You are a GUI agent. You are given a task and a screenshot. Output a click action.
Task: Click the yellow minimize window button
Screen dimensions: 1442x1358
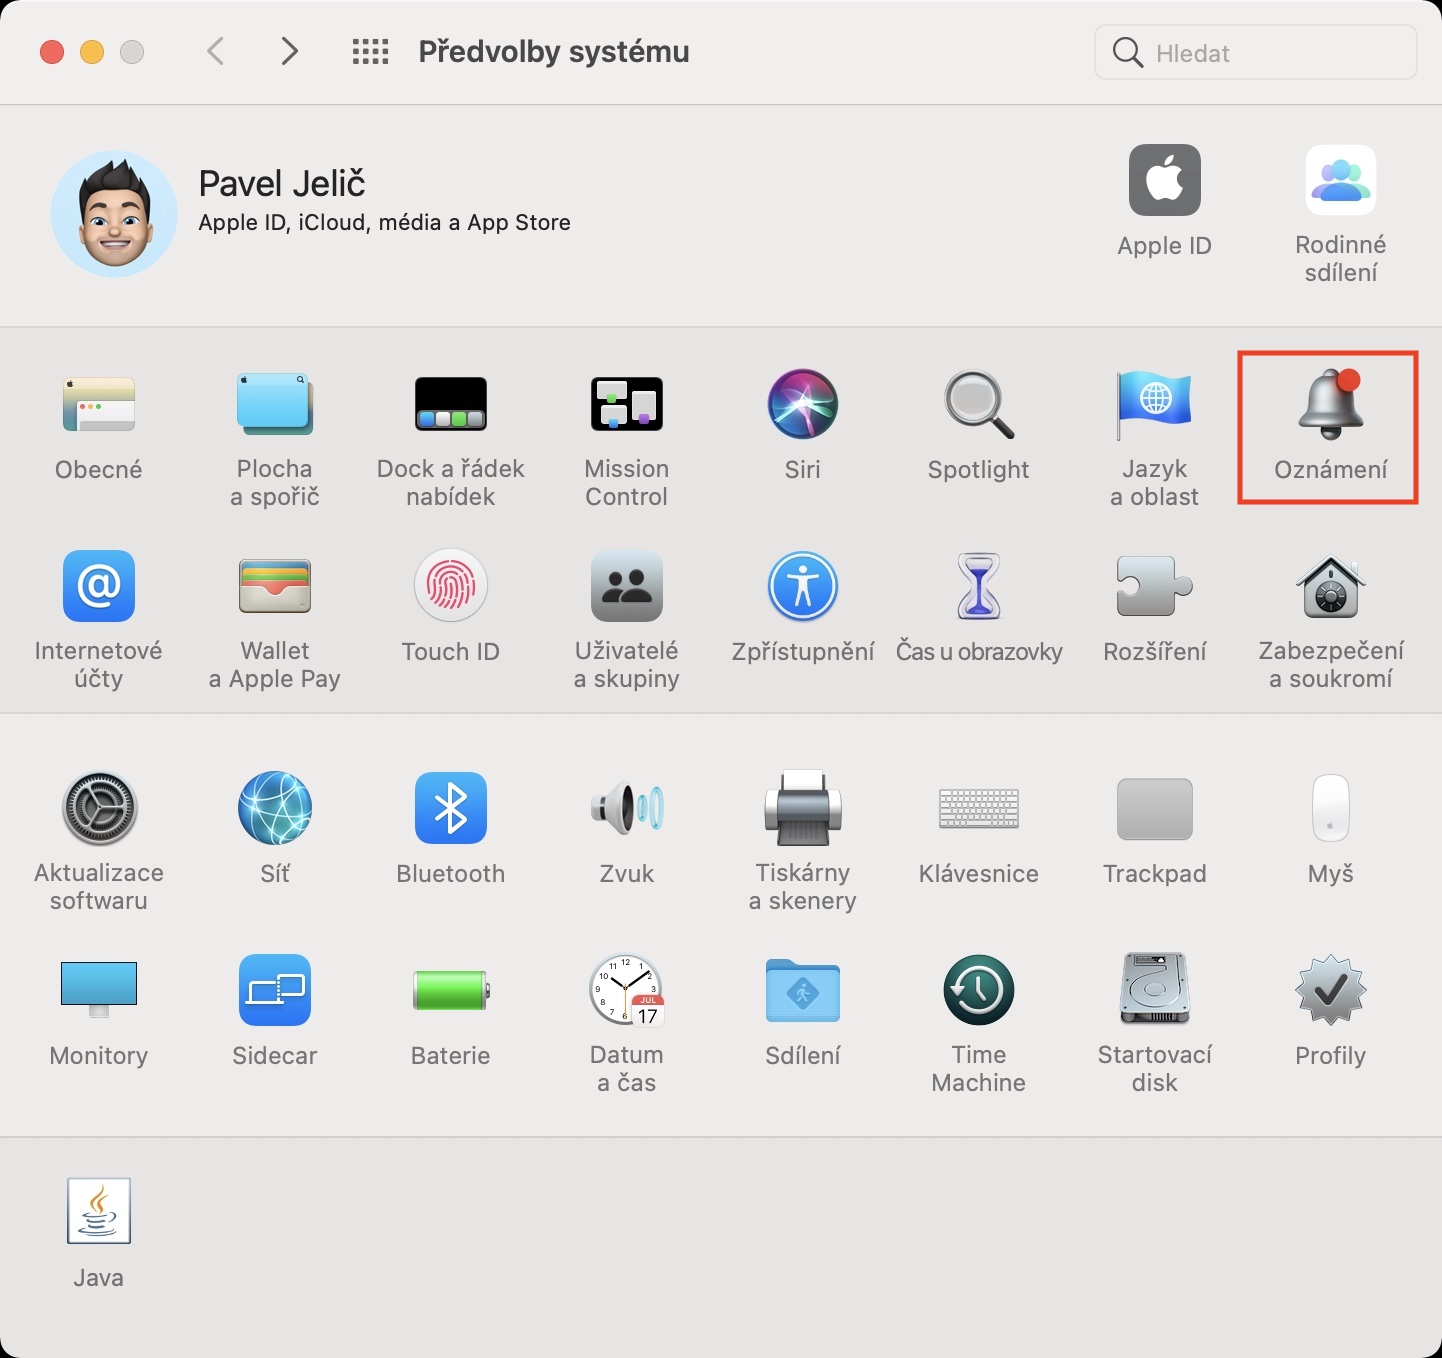[92, 52]
